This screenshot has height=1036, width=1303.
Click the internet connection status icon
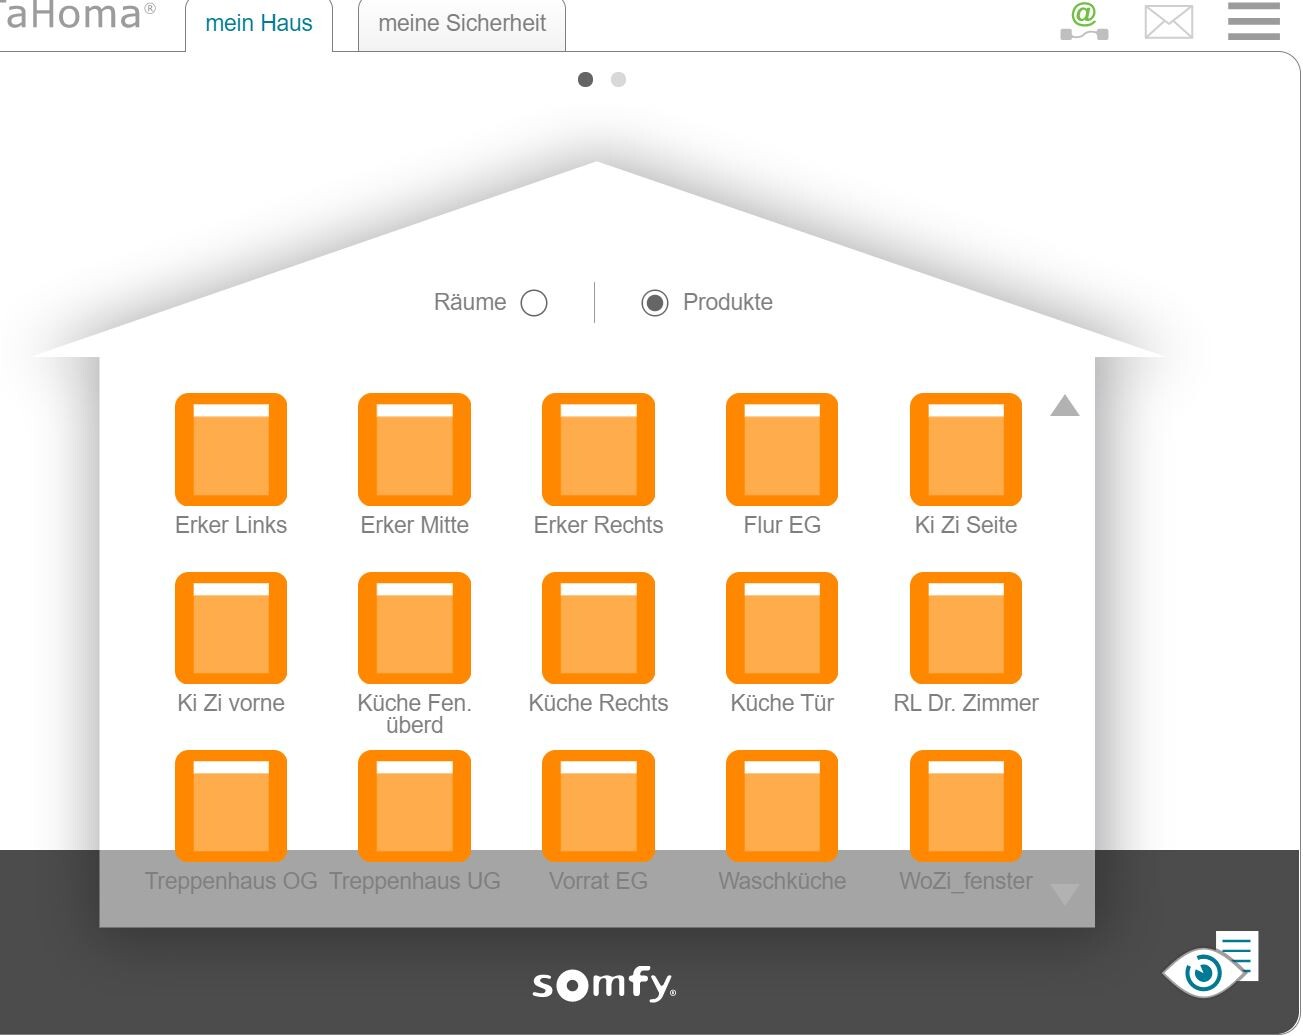1084,22
